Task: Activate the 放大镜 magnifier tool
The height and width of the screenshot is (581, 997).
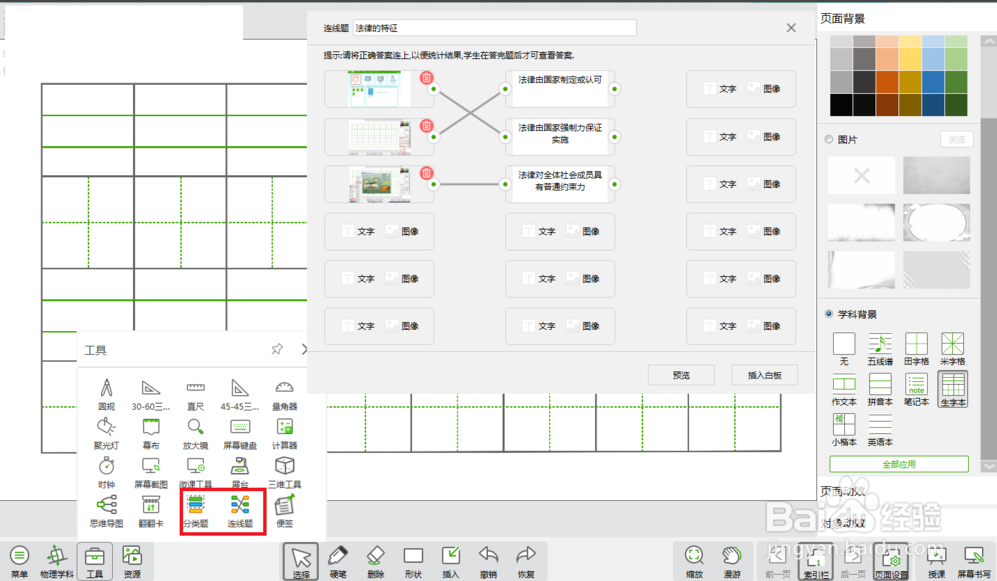Action: coord(195,434)
